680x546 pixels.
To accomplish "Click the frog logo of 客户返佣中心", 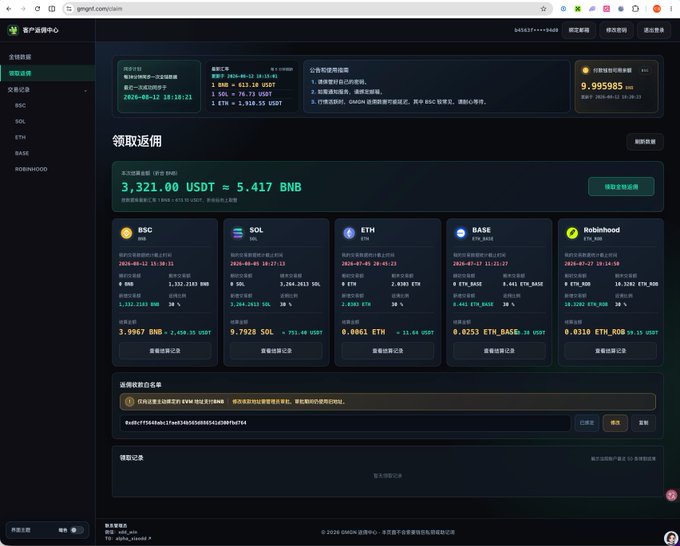I will coord(13,30).
